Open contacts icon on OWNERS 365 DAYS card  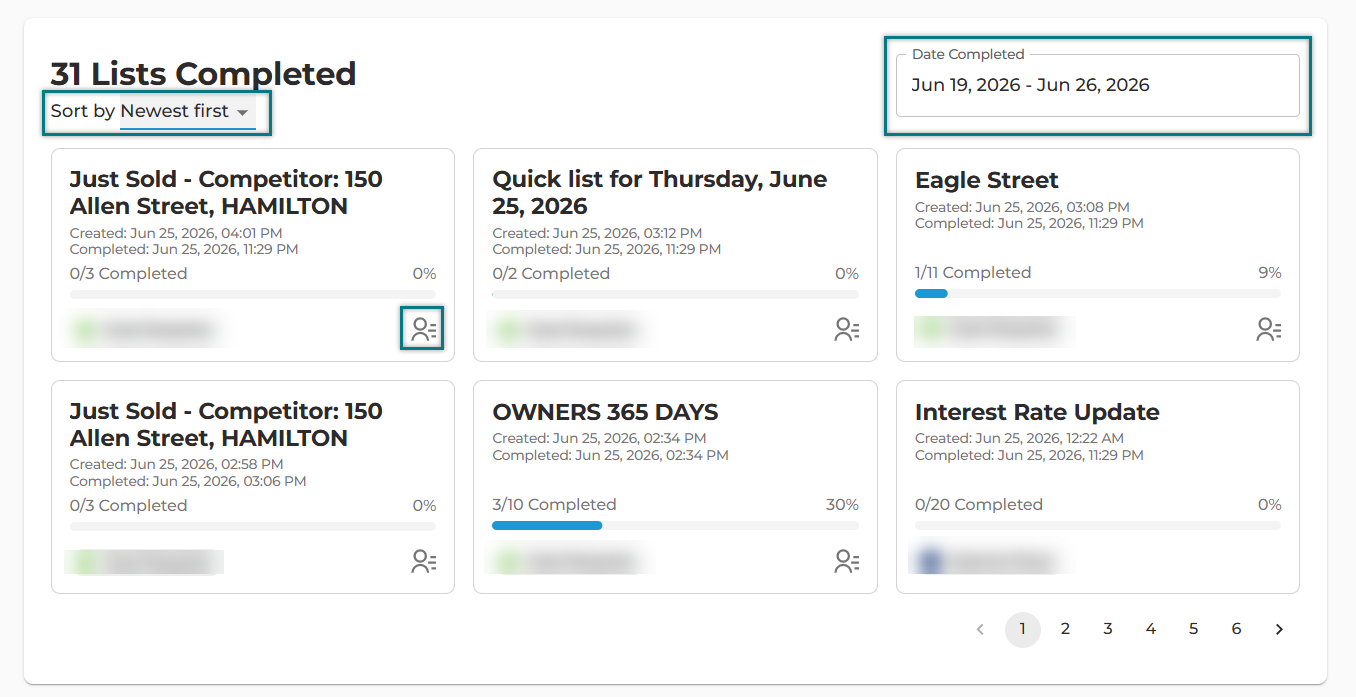coord(847,561)
